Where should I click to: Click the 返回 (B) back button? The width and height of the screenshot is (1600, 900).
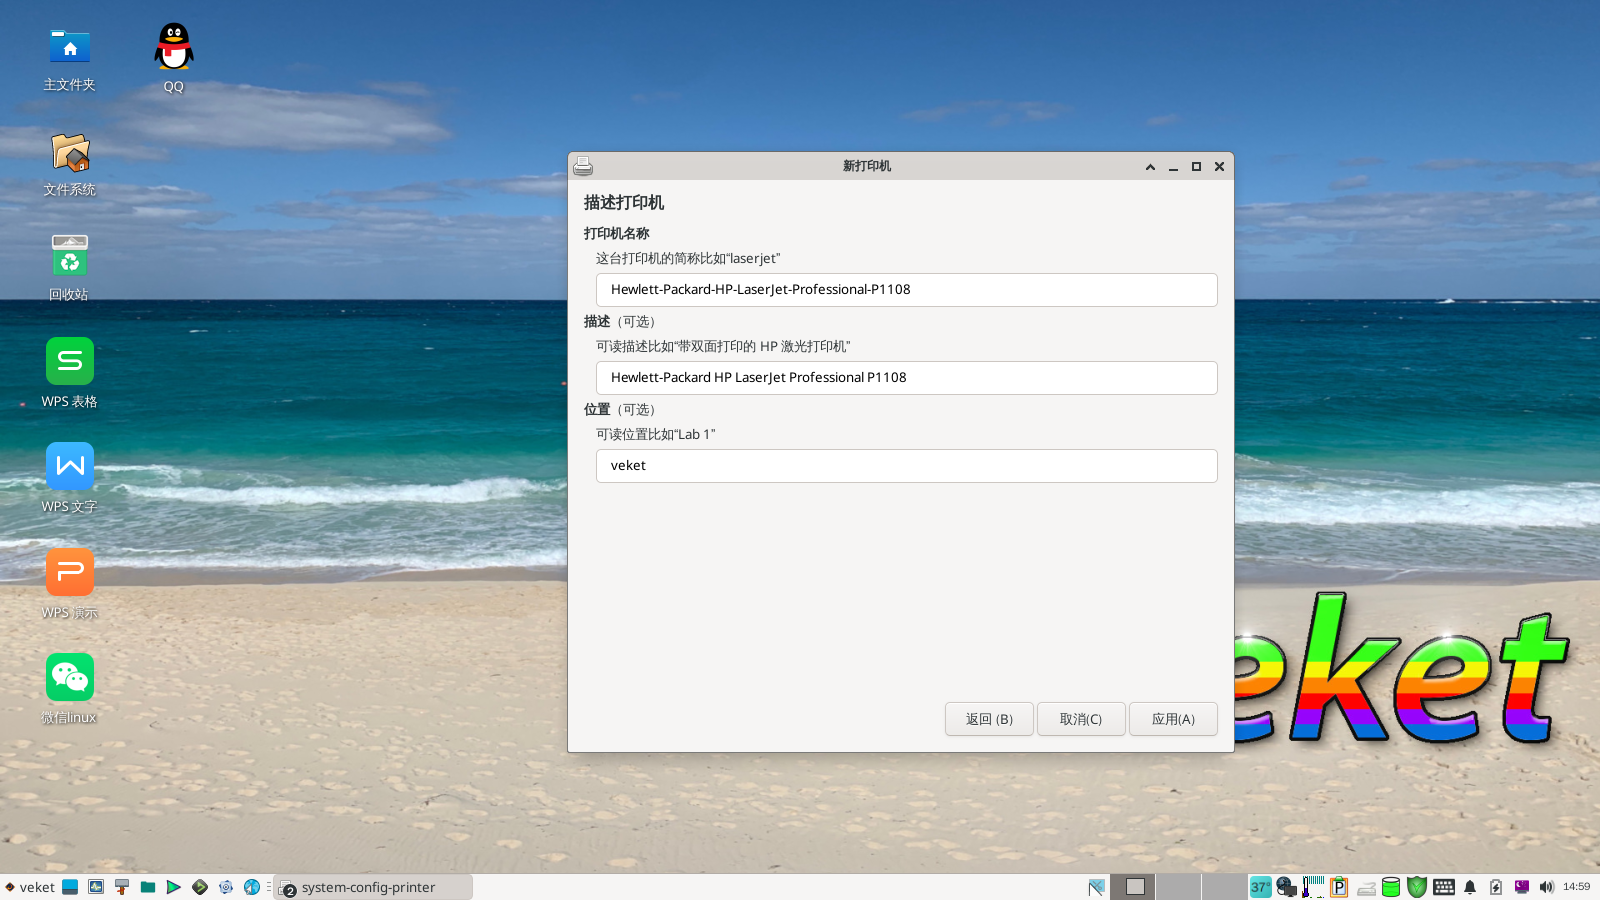click(989, 719)
